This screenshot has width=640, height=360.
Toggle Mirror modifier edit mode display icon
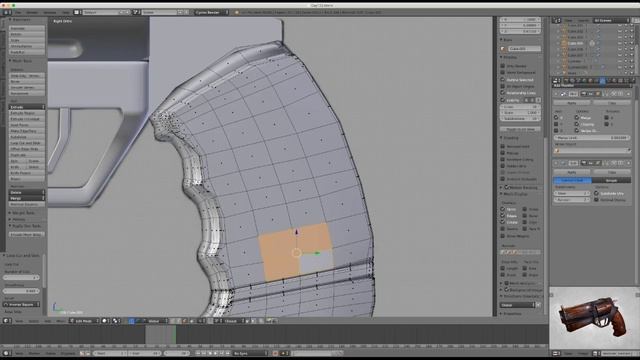[598, 93]
